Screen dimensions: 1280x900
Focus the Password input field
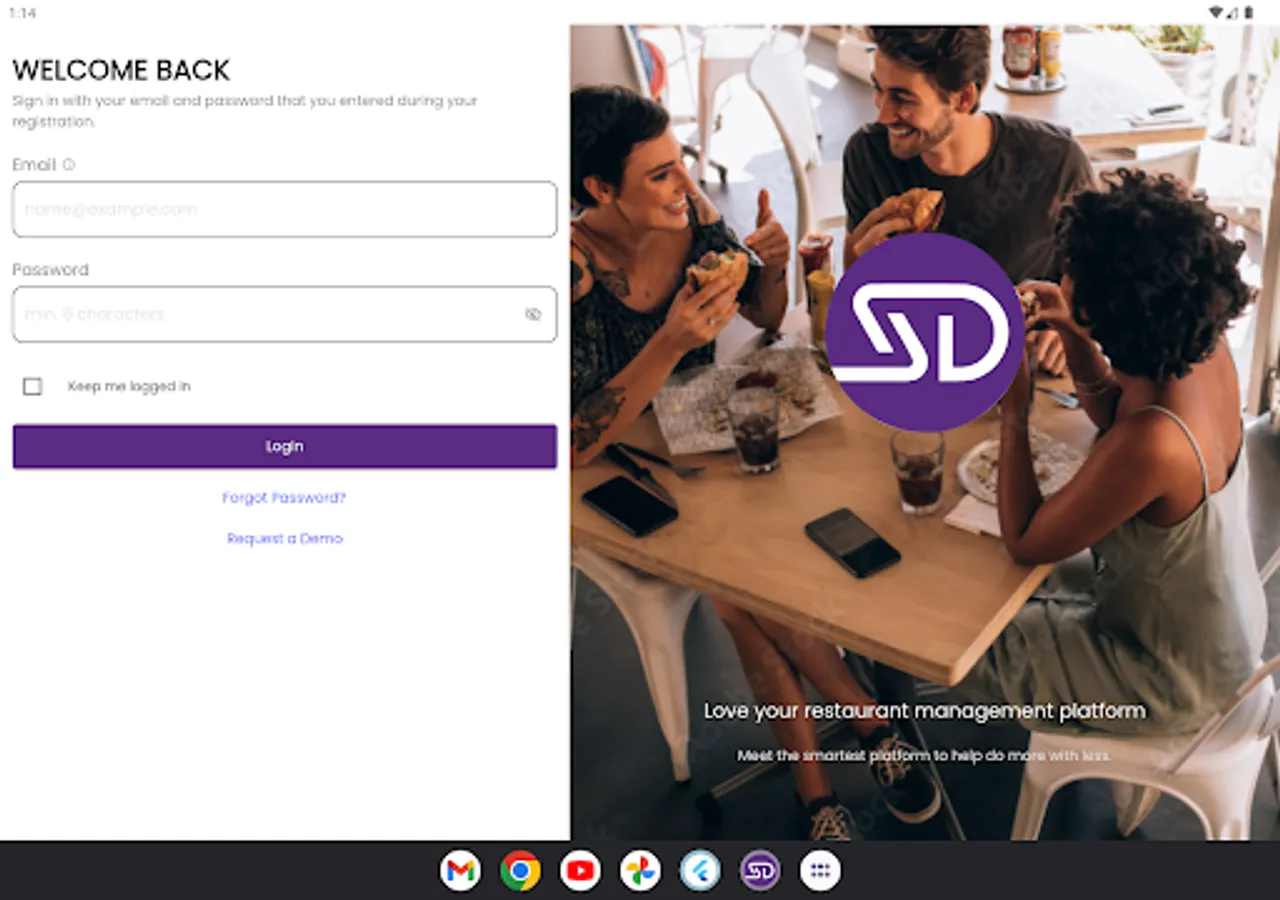pyautogui.click(x=284, y=314)
